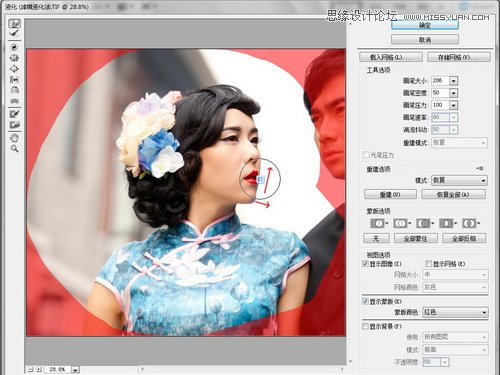Select the Reconstruct tool
This screenshot has width=500, height=375.
pyautogui.click(x=14, y=33)
